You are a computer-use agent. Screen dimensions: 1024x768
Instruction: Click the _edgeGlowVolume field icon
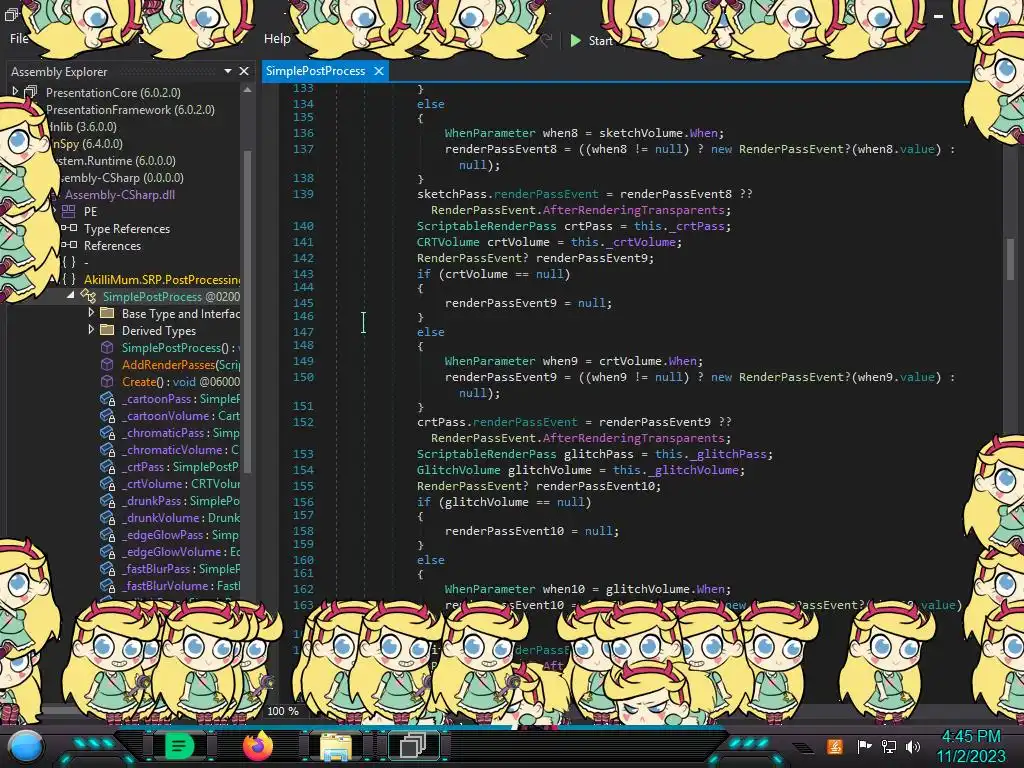(x=108, y=551)
